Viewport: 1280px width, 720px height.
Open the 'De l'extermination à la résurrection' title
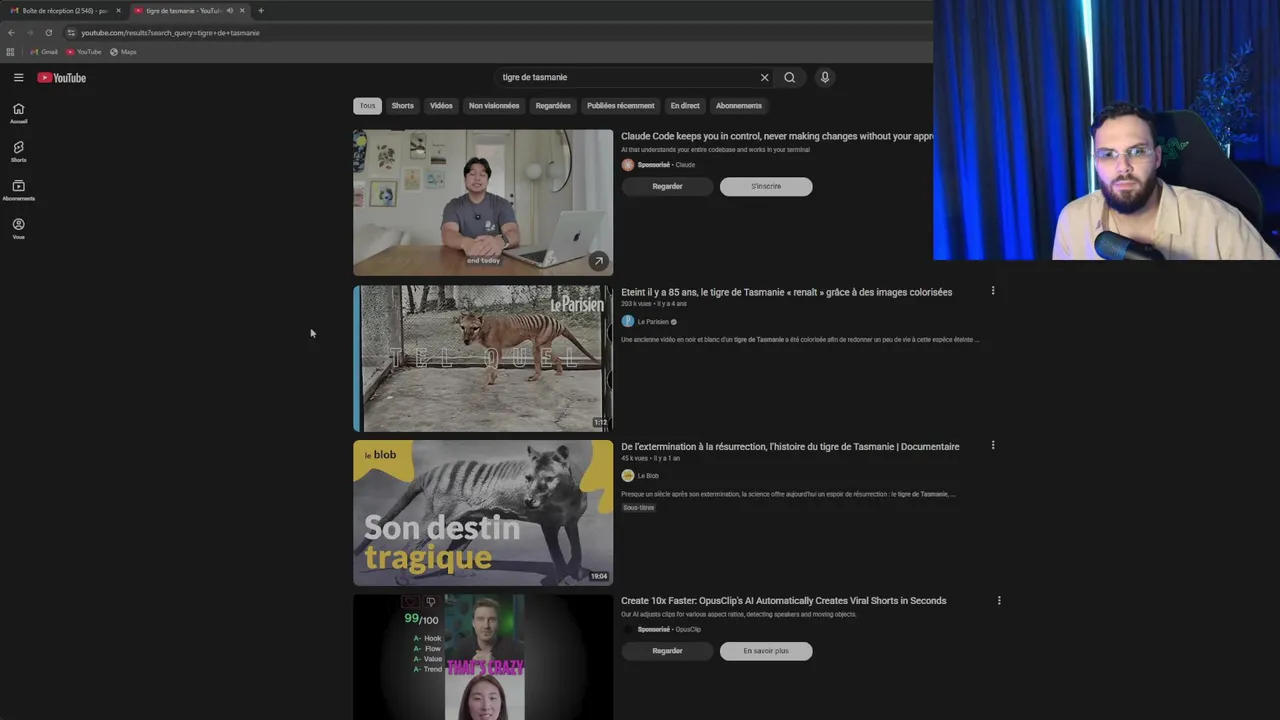(x=790, y=447)
